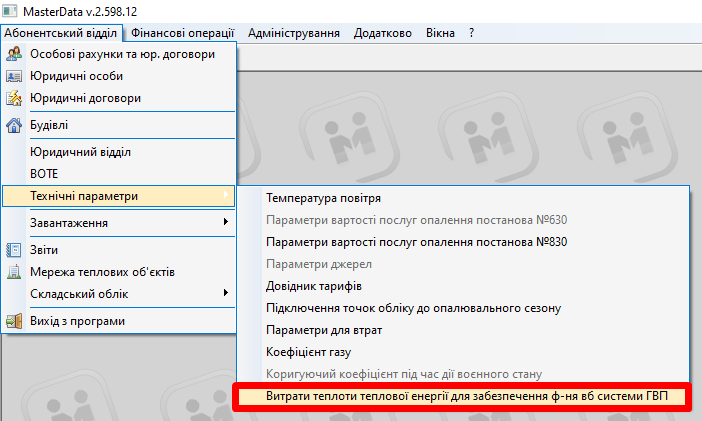
Task: Click the Звіти report icon
Action: (x=14, y=250)
